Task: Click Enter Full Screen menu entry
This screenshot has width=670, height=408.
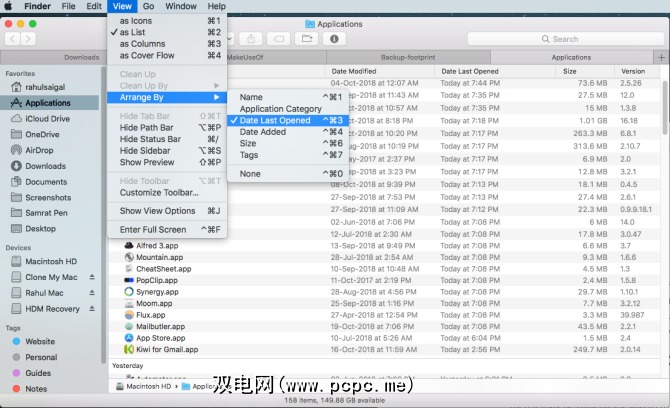Action: click(157, 230)
